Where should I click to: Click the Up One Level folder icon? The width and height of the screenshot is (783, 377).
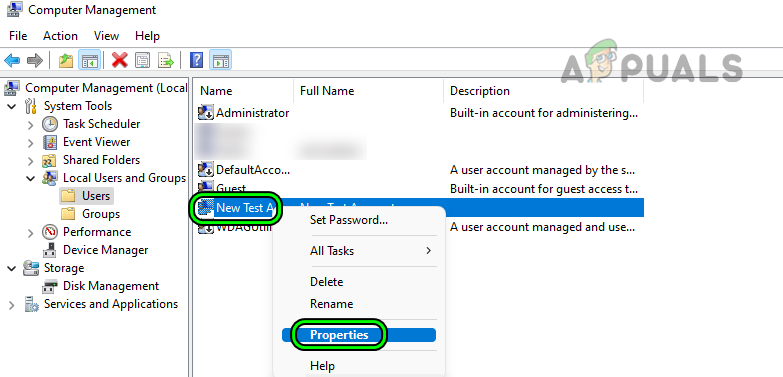pyautogui.click(x=66, y=61)
